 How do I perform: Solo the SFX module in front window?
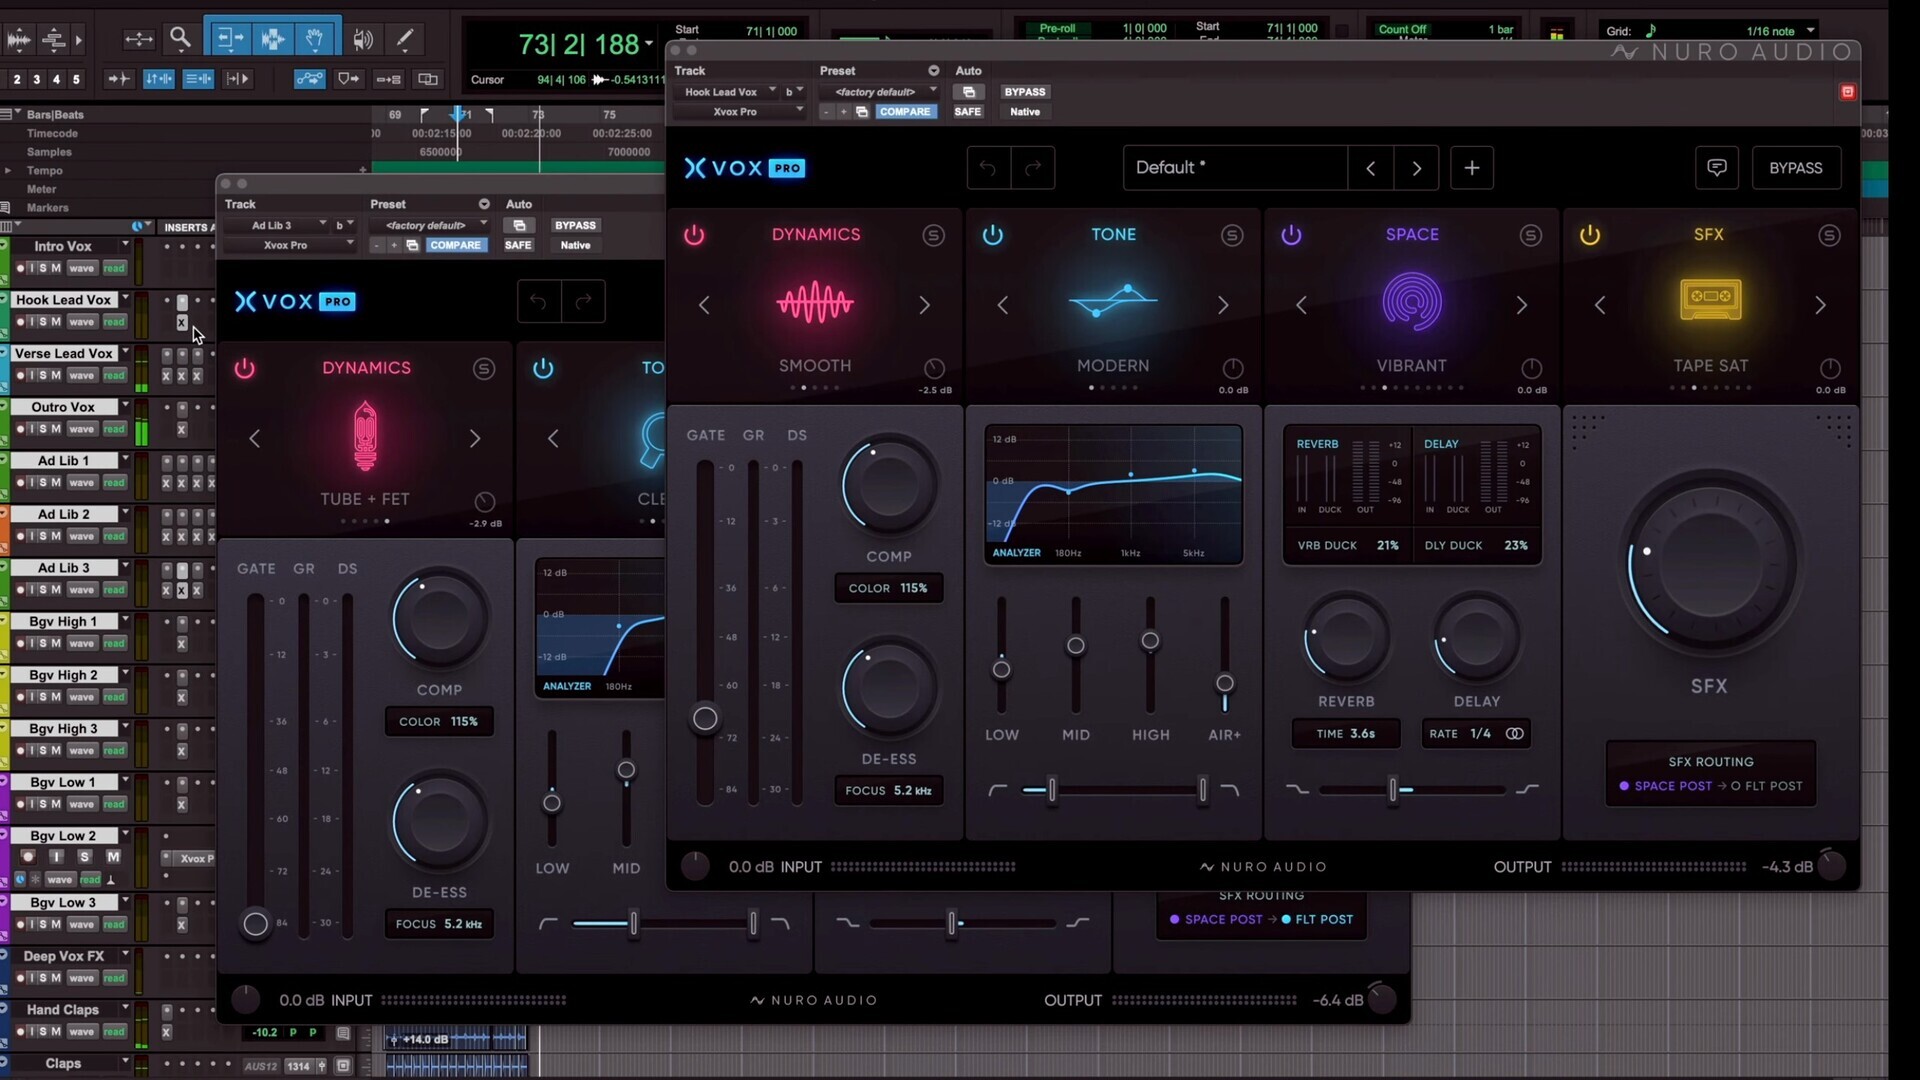coord(1829,235)
